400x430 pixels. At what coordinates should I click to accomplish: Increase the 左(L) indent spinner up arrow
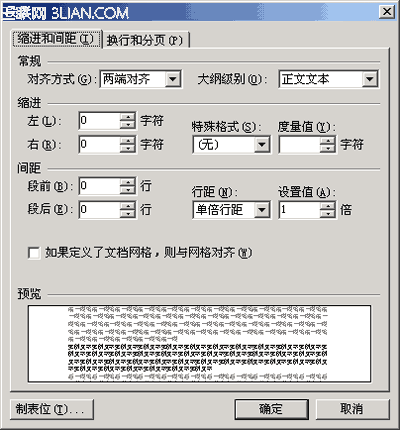(128, 116)
